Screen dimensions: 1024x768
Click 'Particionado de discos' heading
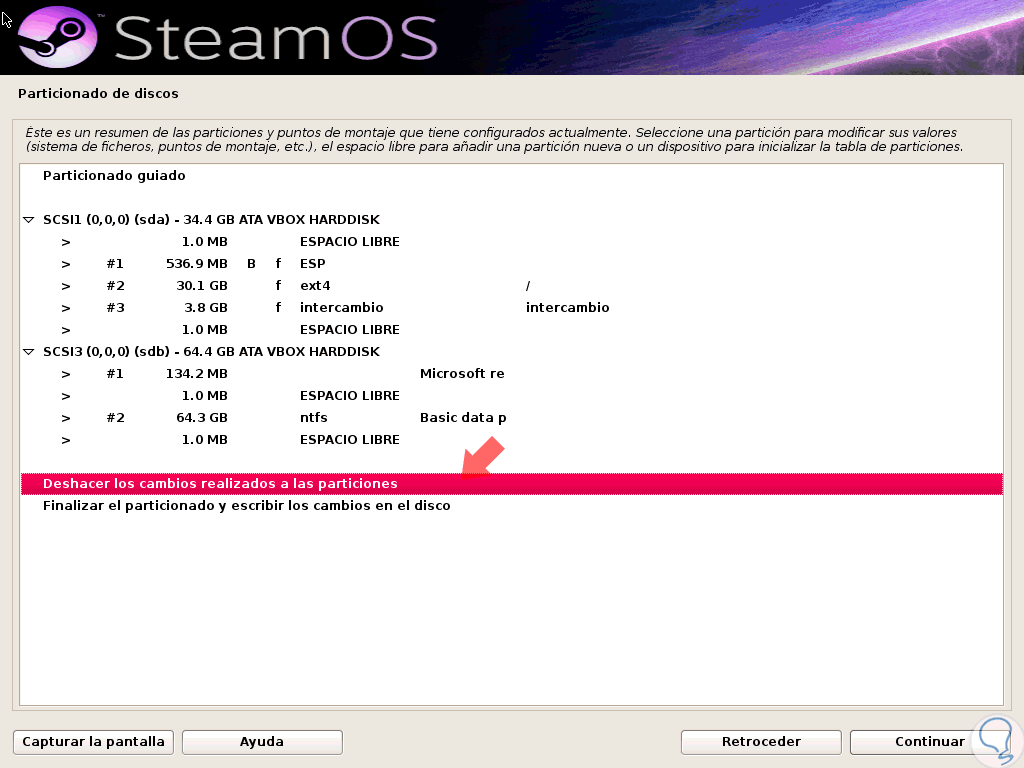pos(98,93)
